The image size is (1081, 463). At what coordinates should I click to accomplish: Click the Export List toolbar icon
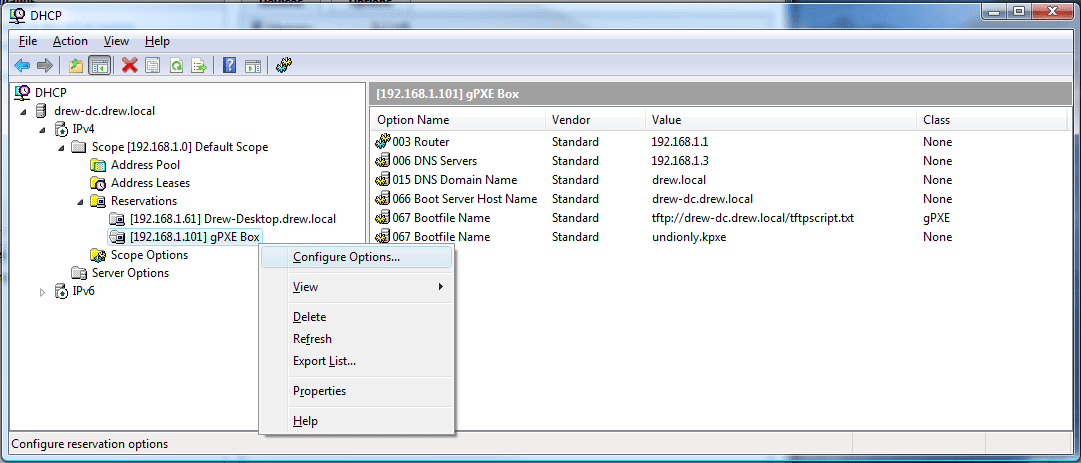(x=199, y=65)
